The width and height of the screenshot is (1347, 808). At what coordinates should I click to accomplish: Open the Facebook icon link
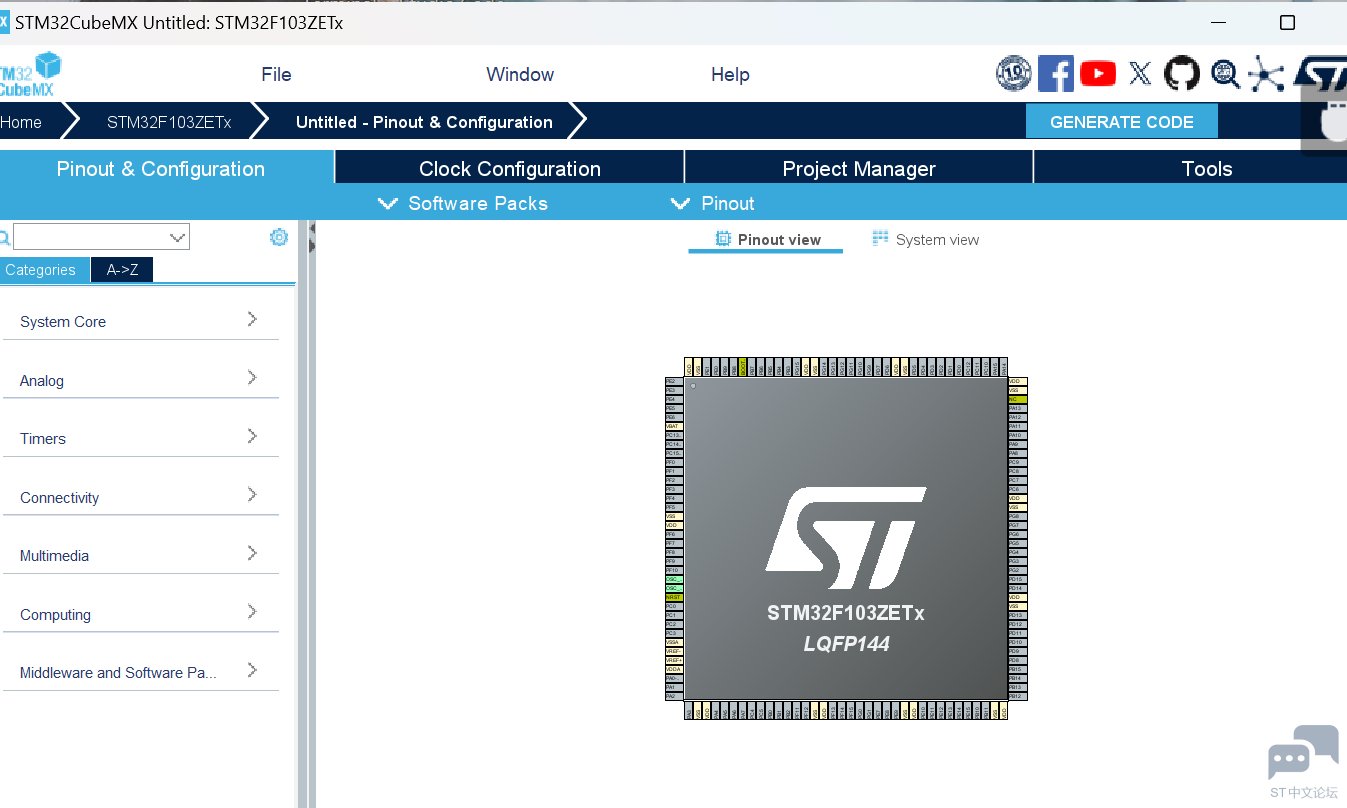tap(1056, 73)
